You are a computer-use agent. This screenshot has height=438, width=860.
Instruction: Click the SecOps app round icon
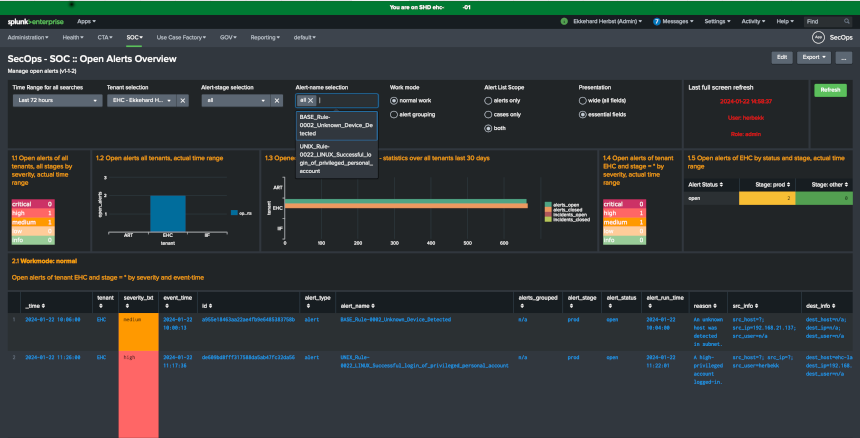tap(817, 37)
